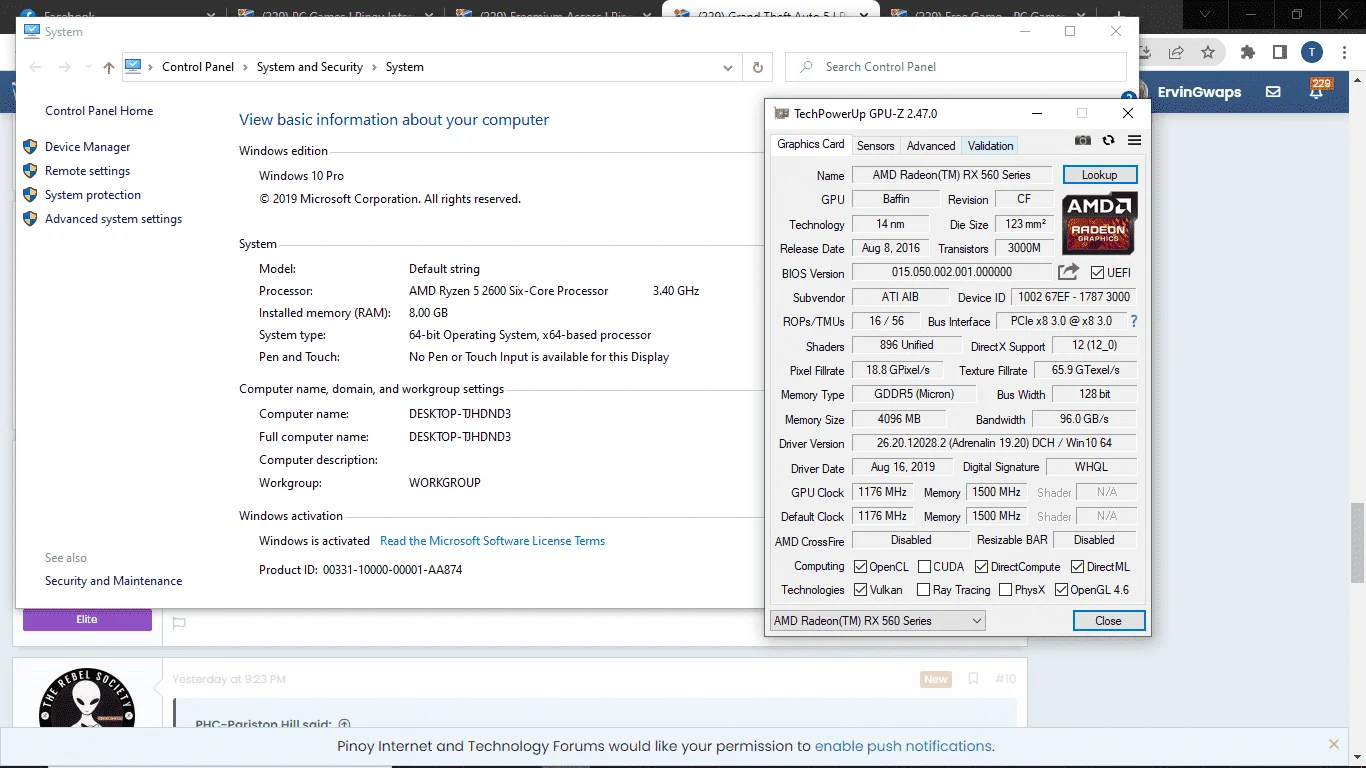Open the AMD Radeon RX 560 Series GPU selector
The image size is (1366, 768).
tap(877, 621)
